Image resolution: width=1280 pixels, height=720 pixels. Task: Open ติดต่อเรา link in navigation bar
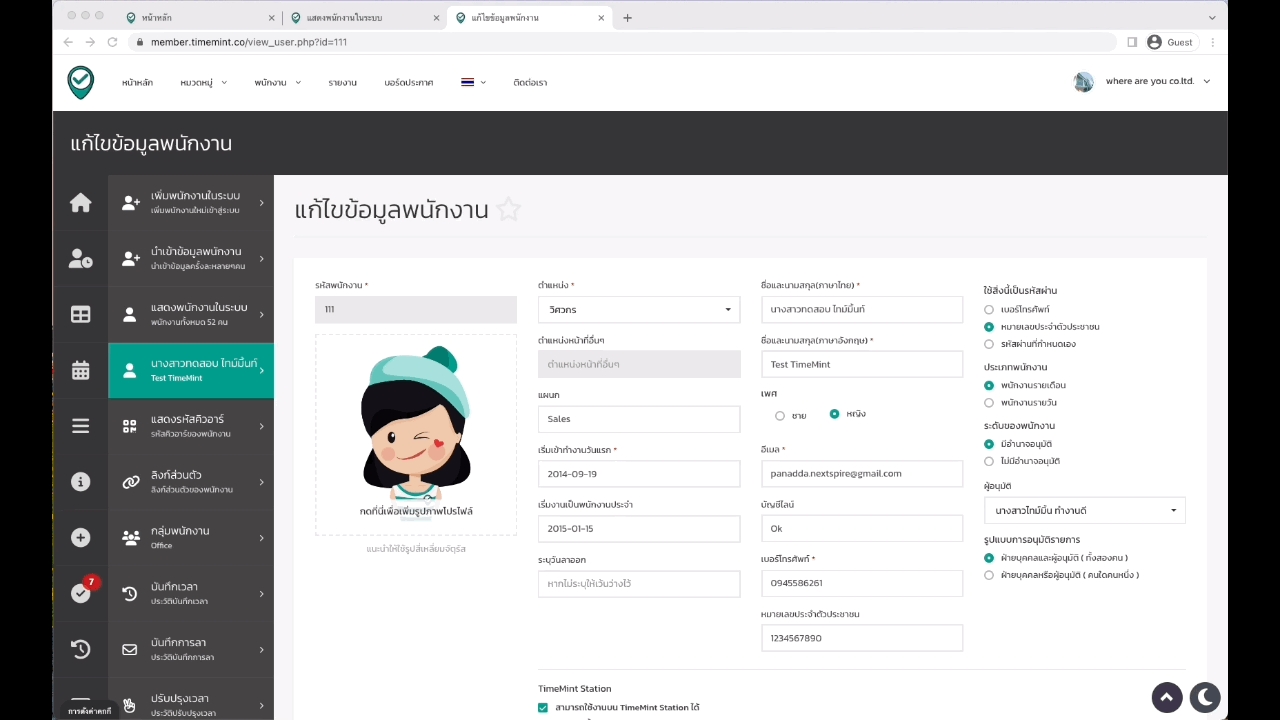(530, 82)
